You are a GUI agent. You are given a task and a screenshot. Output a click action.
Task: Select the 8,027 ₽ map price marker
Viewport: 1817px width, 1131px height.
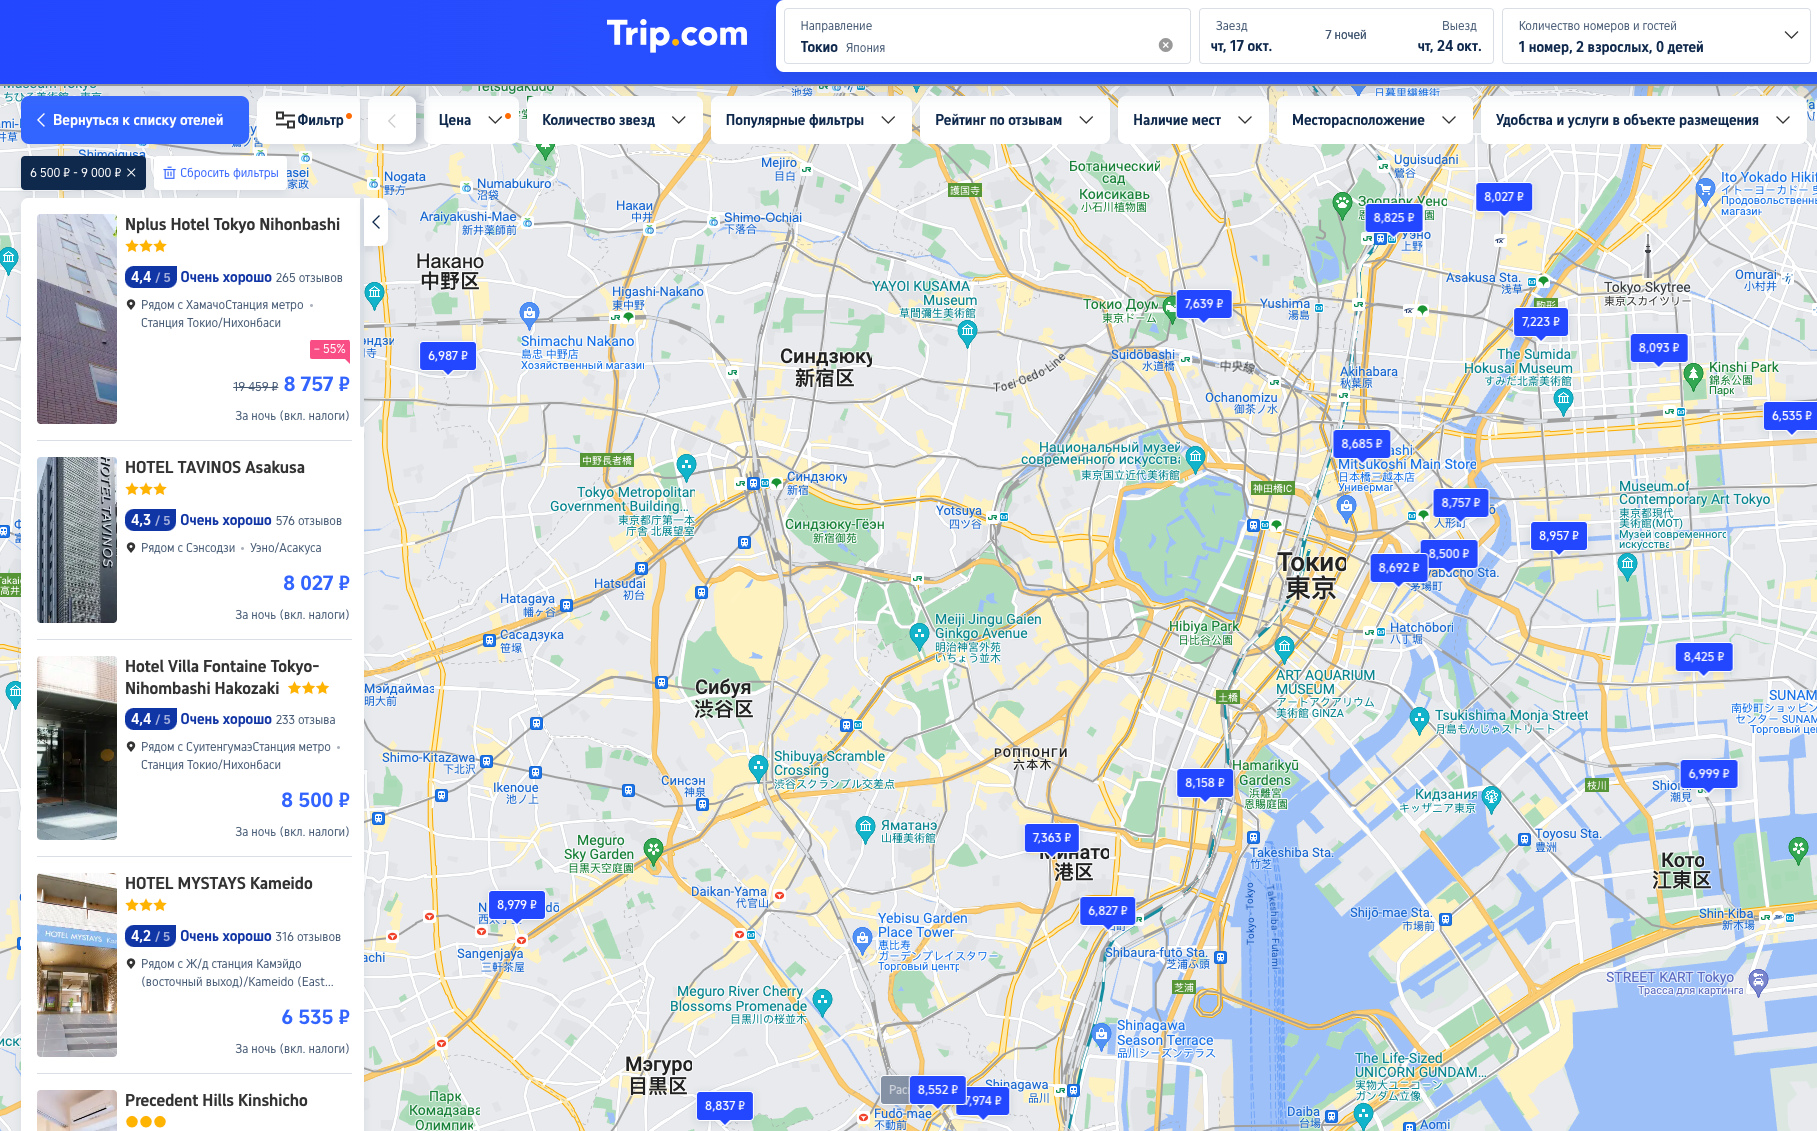[1503, 197]
